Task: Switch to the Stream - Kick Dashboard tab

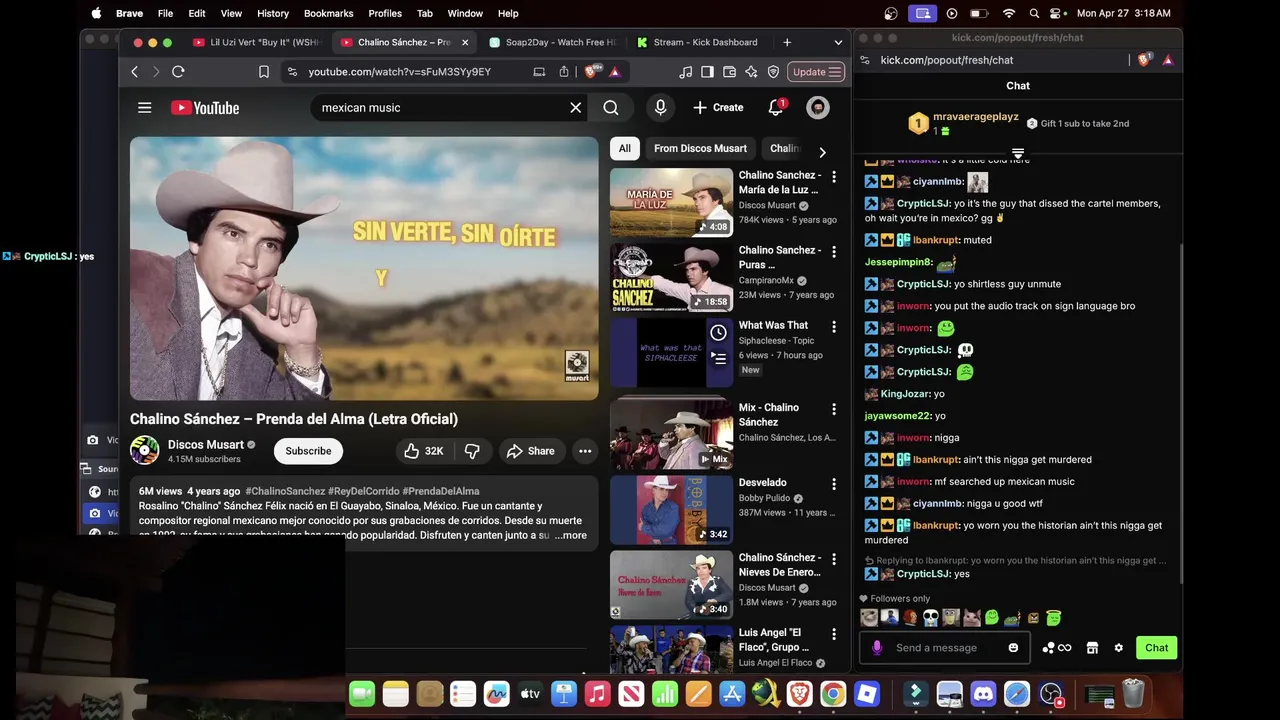Action: pyautogui.click(x=700, y=42)
